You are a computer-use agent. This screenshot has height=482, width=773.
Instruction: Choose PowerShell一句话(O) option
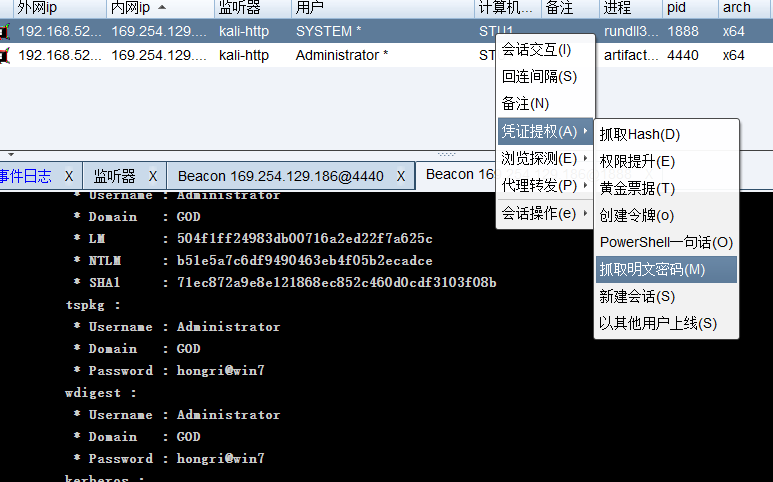(x=666, y=242)
